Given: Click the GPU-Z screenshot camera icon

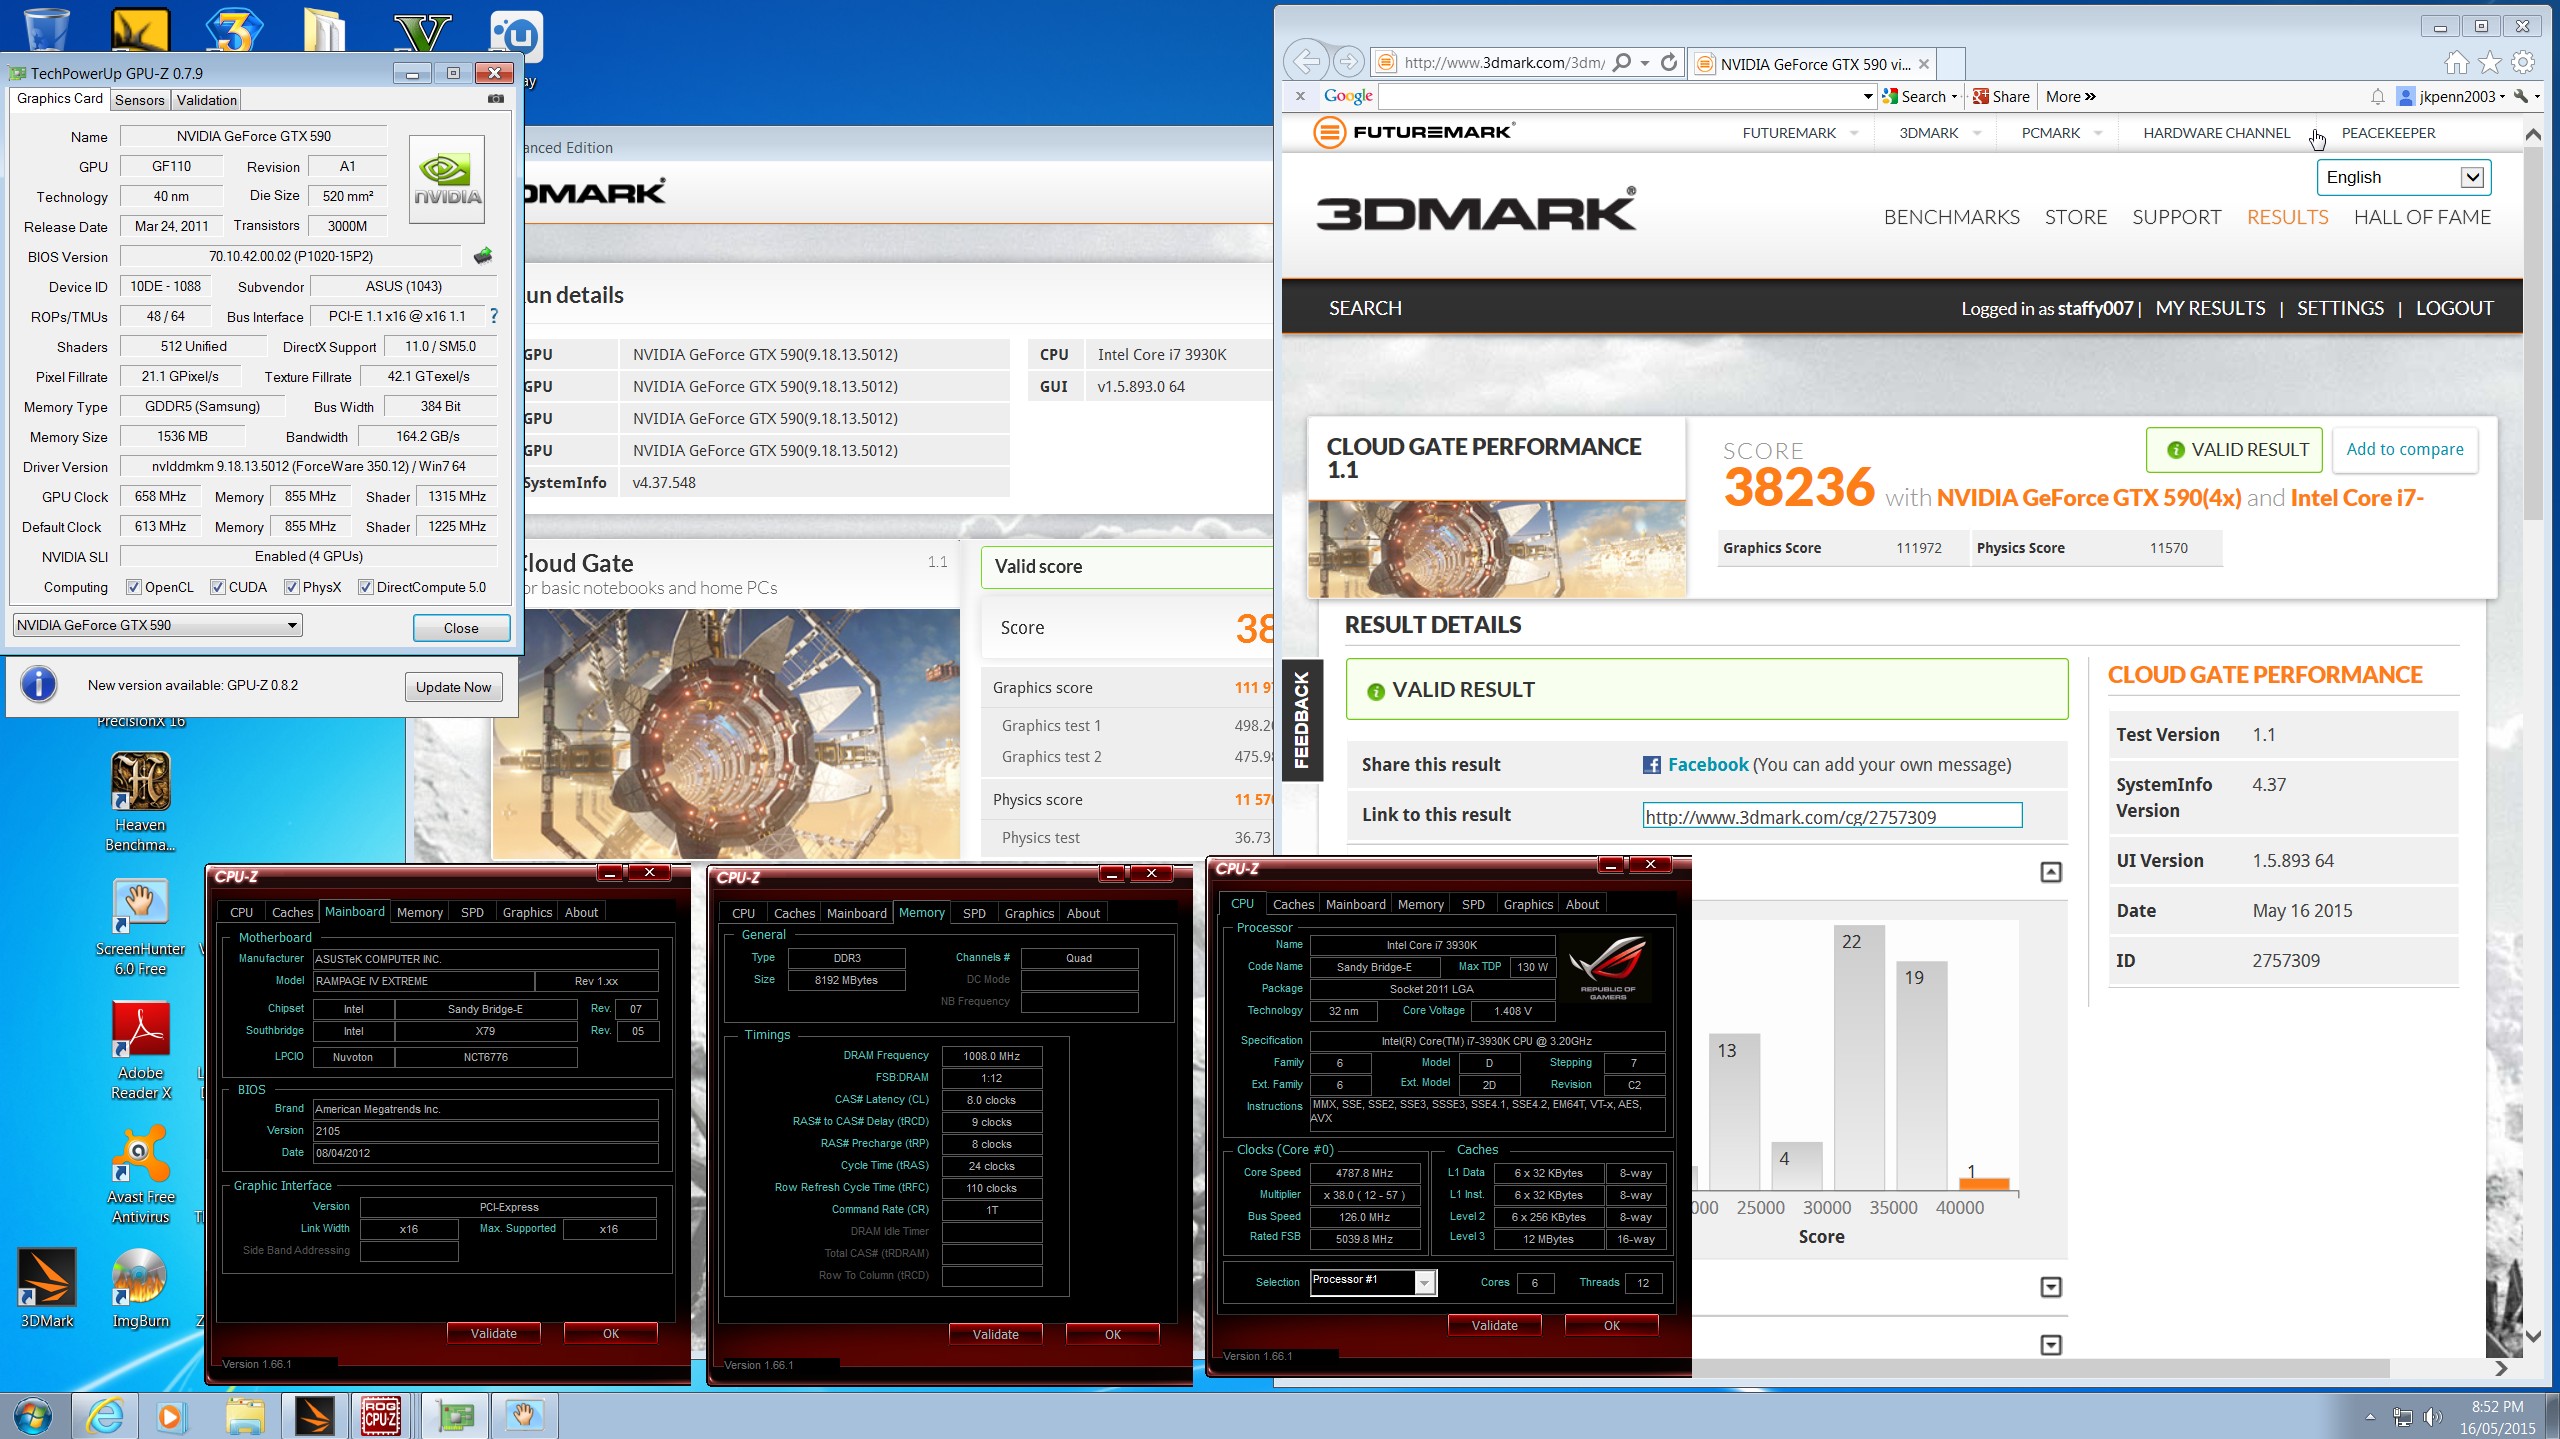Looking at the screenshot, I should point(495,99).
